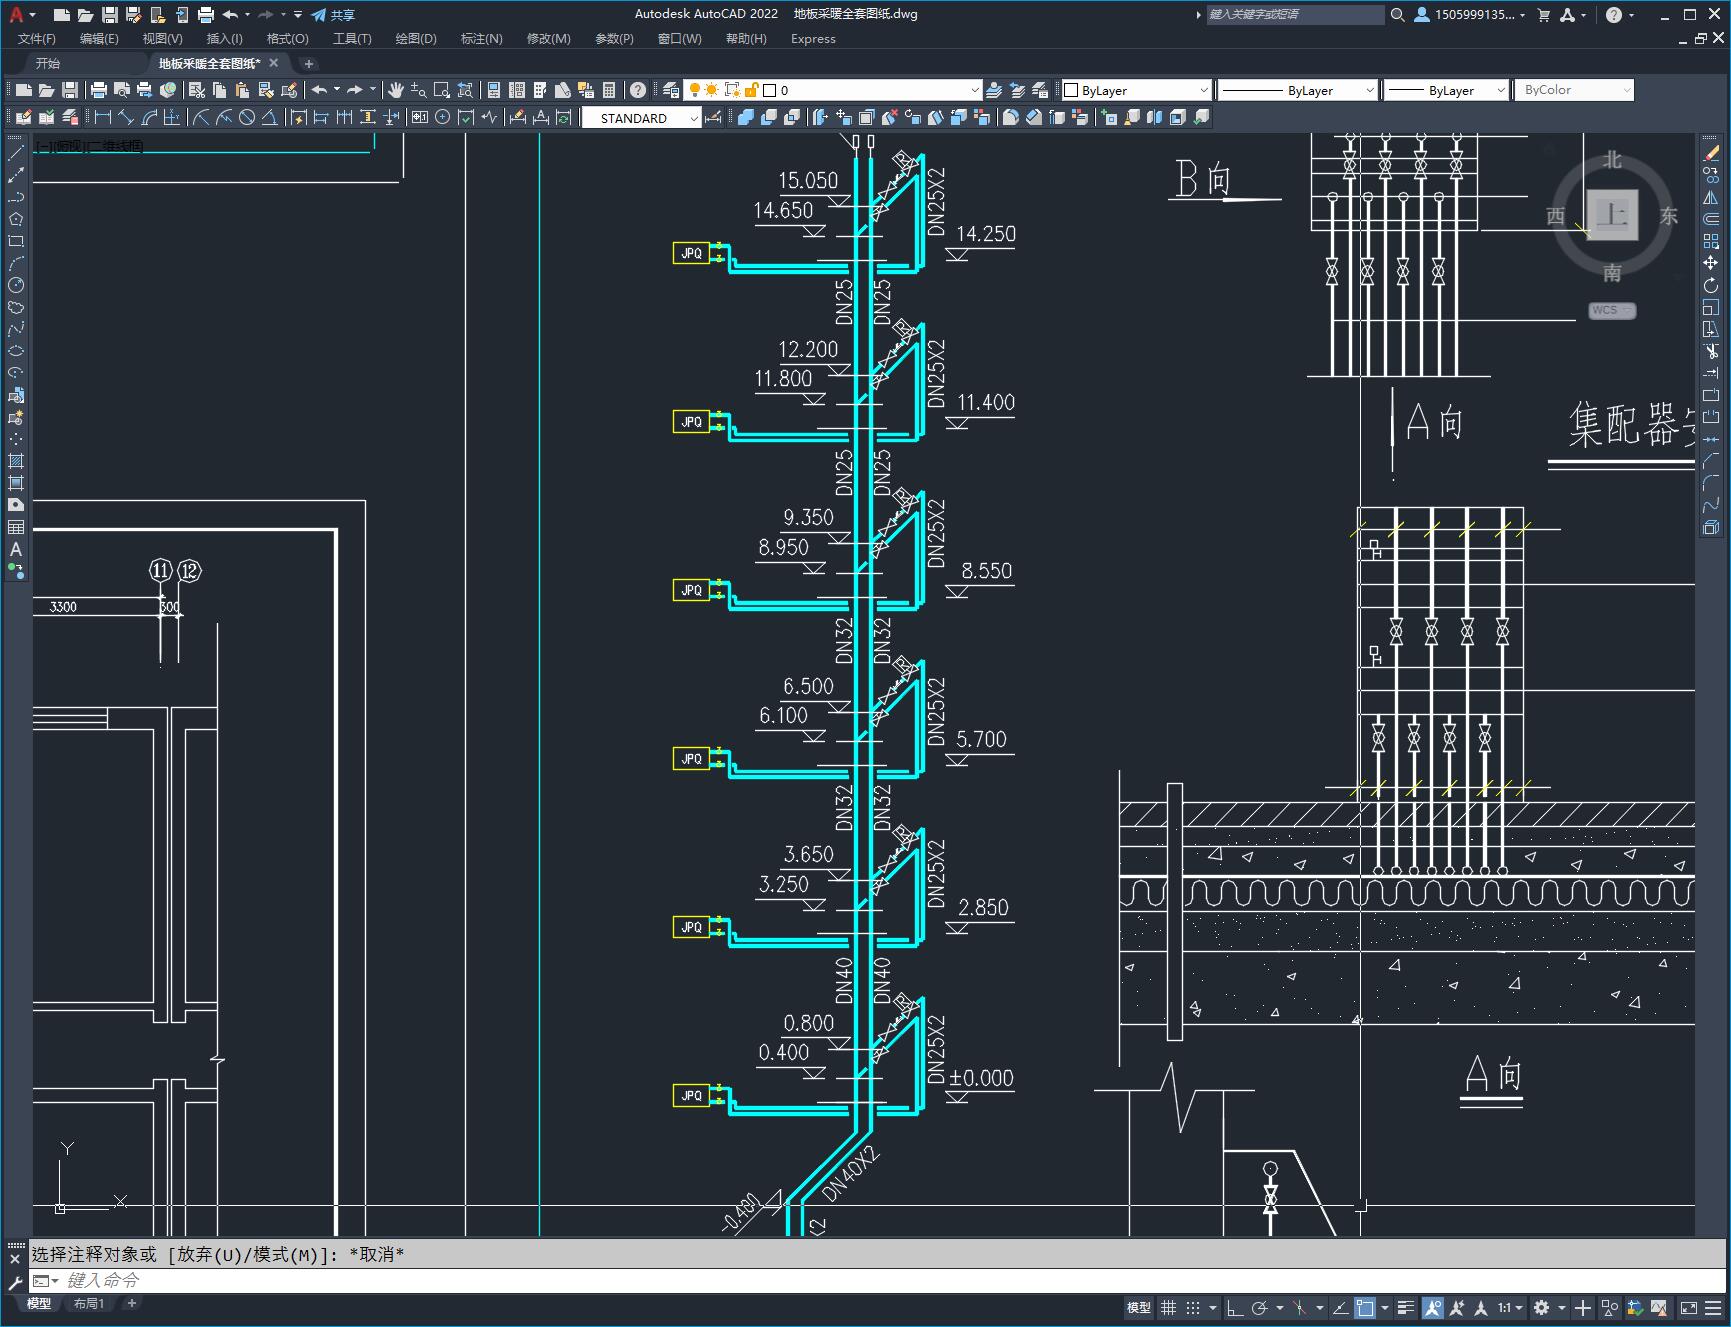
Task: Select the Linear Dimension tool
Action: [x=102, y=118]
